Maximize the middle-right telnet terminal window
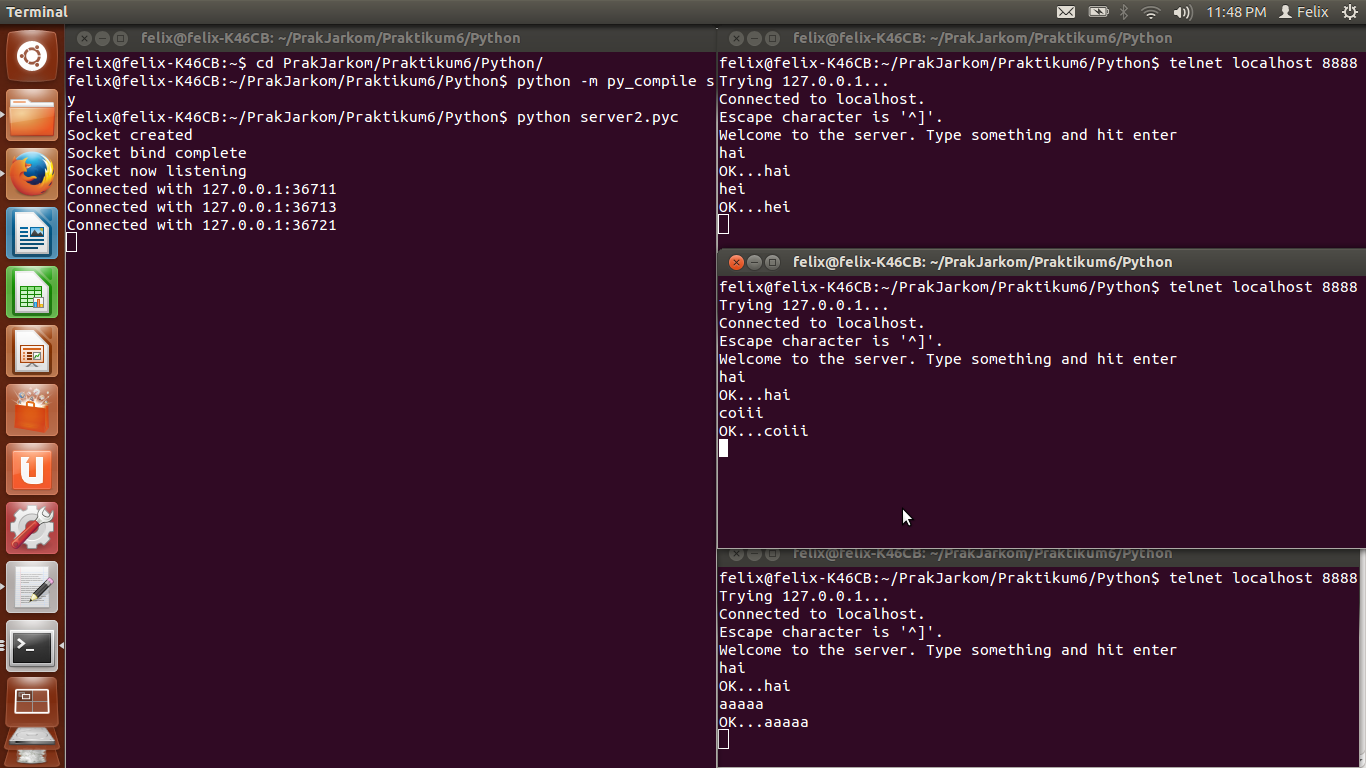This screenshot has height=768, width=1366. (x=773, y=262)
